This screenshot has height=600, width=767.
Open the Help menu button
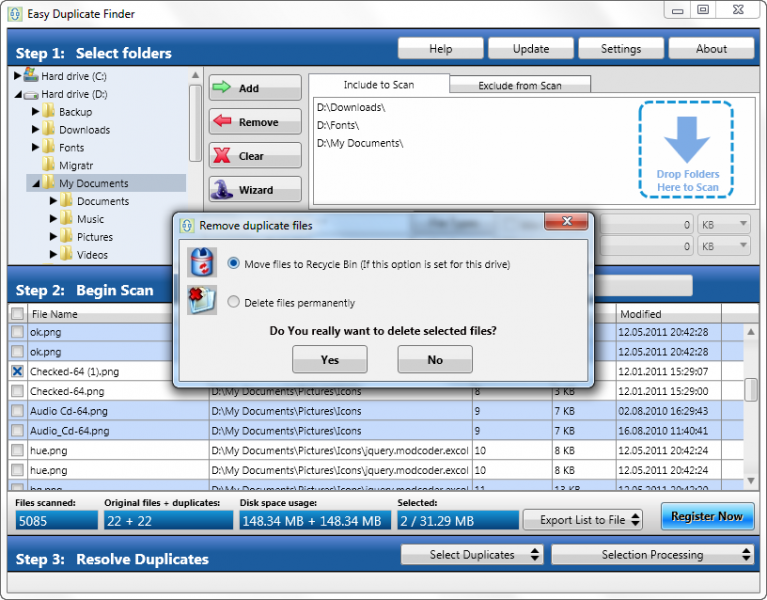click(440, 48)
